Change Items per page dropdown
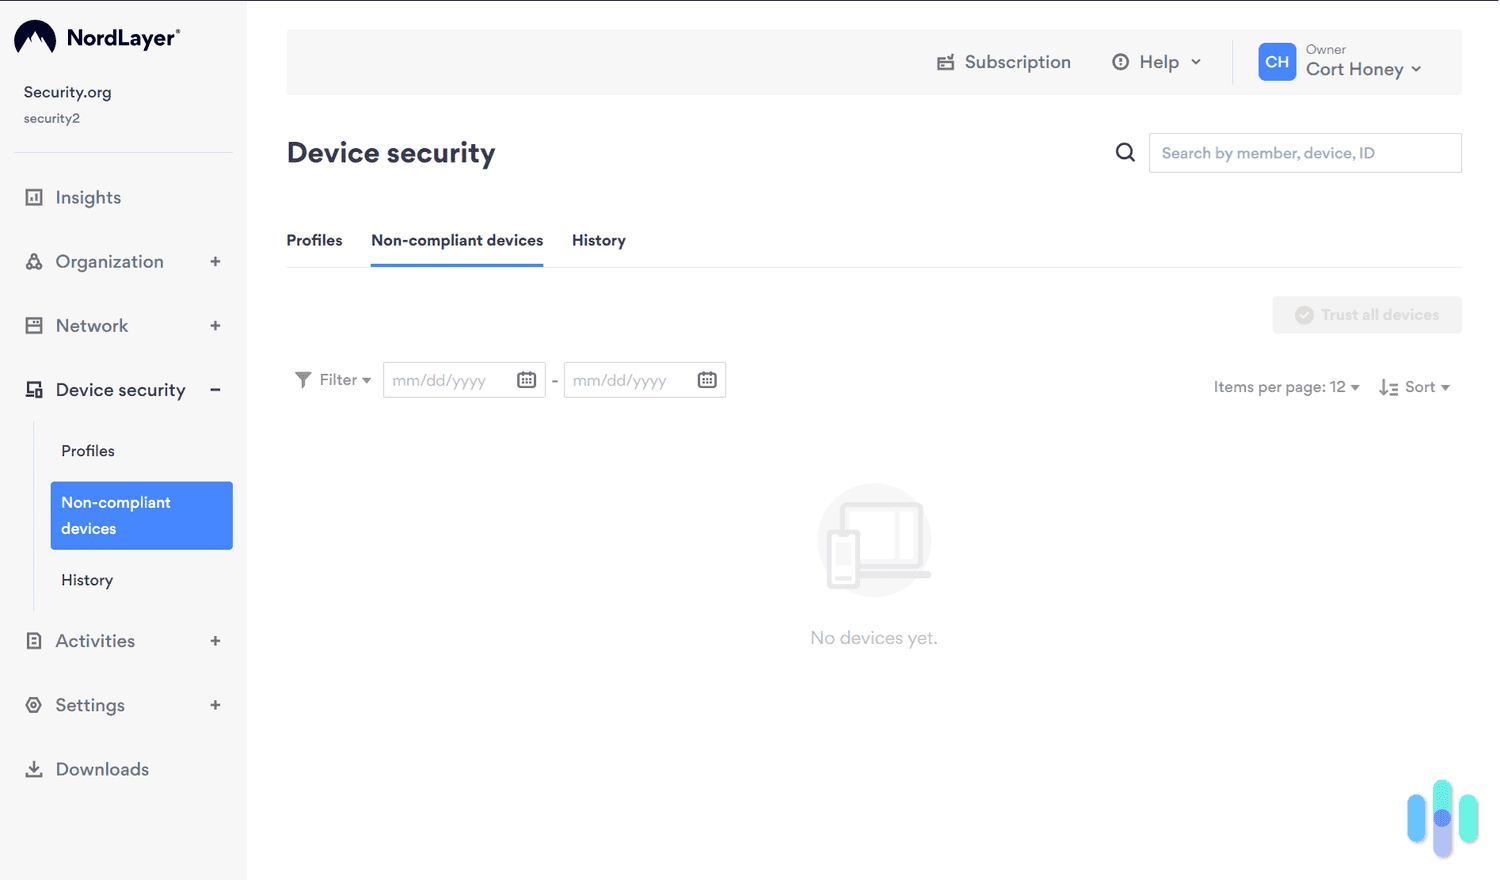 (x=1286, y=387)
